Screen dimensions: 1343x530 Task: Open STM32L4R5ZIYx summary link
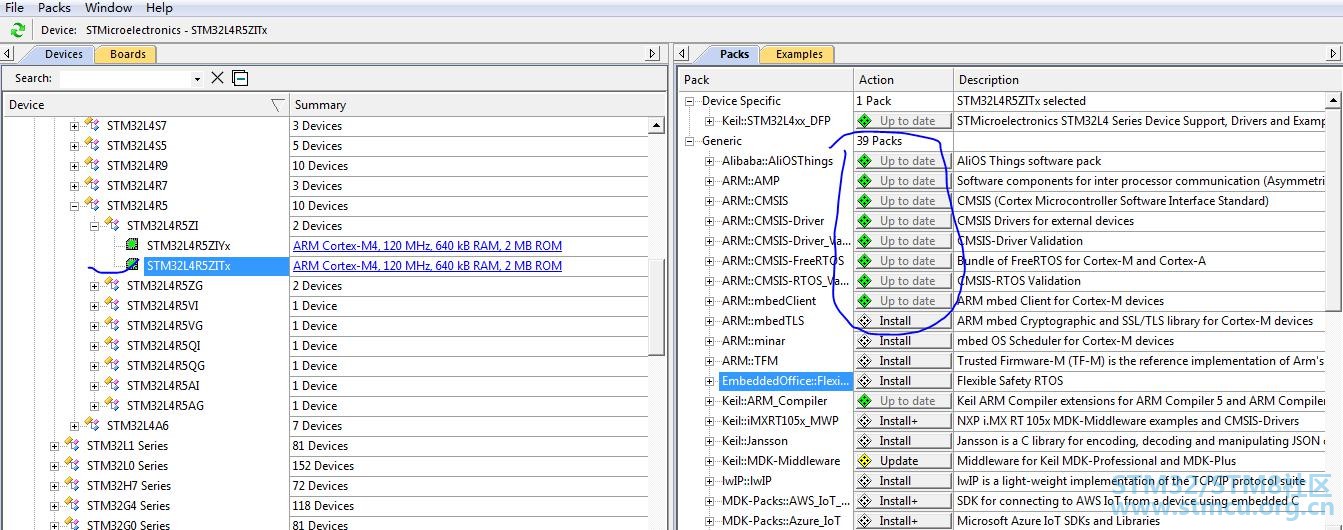click(x=427, y=246)
